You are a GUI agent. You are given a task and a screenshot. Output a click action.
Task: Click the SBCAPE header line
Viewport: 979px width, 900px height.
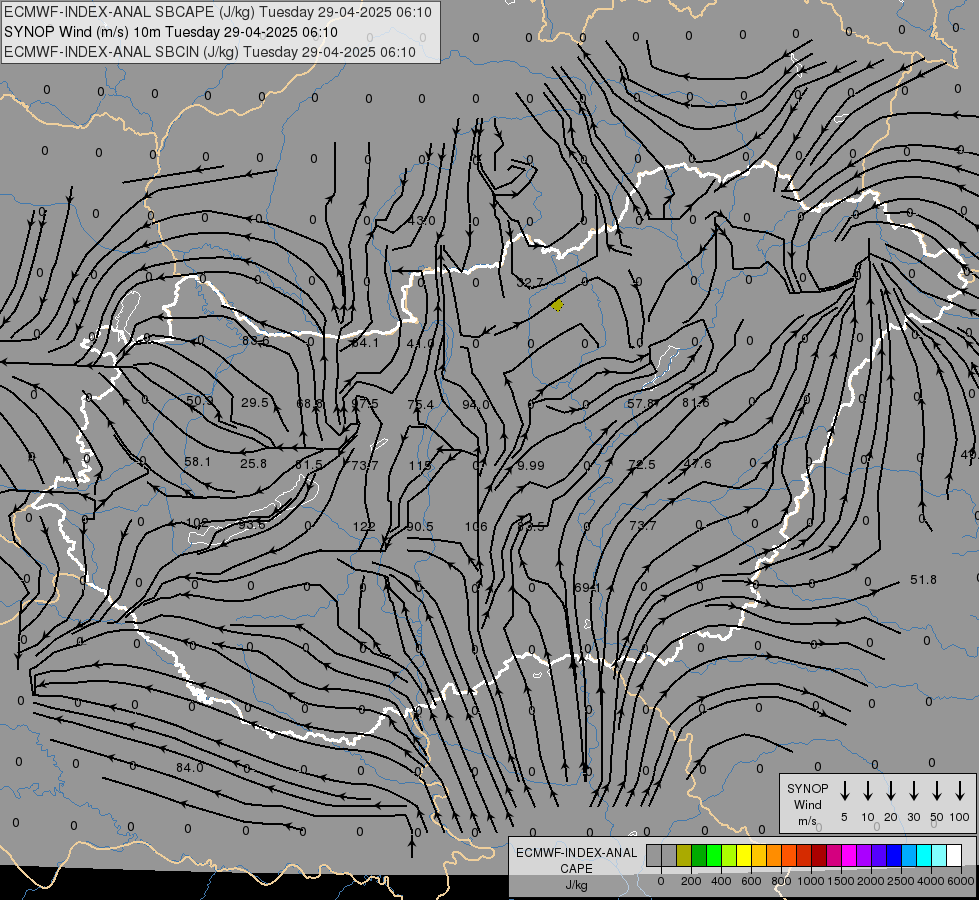pyautogui.click(x=218, y=12)
